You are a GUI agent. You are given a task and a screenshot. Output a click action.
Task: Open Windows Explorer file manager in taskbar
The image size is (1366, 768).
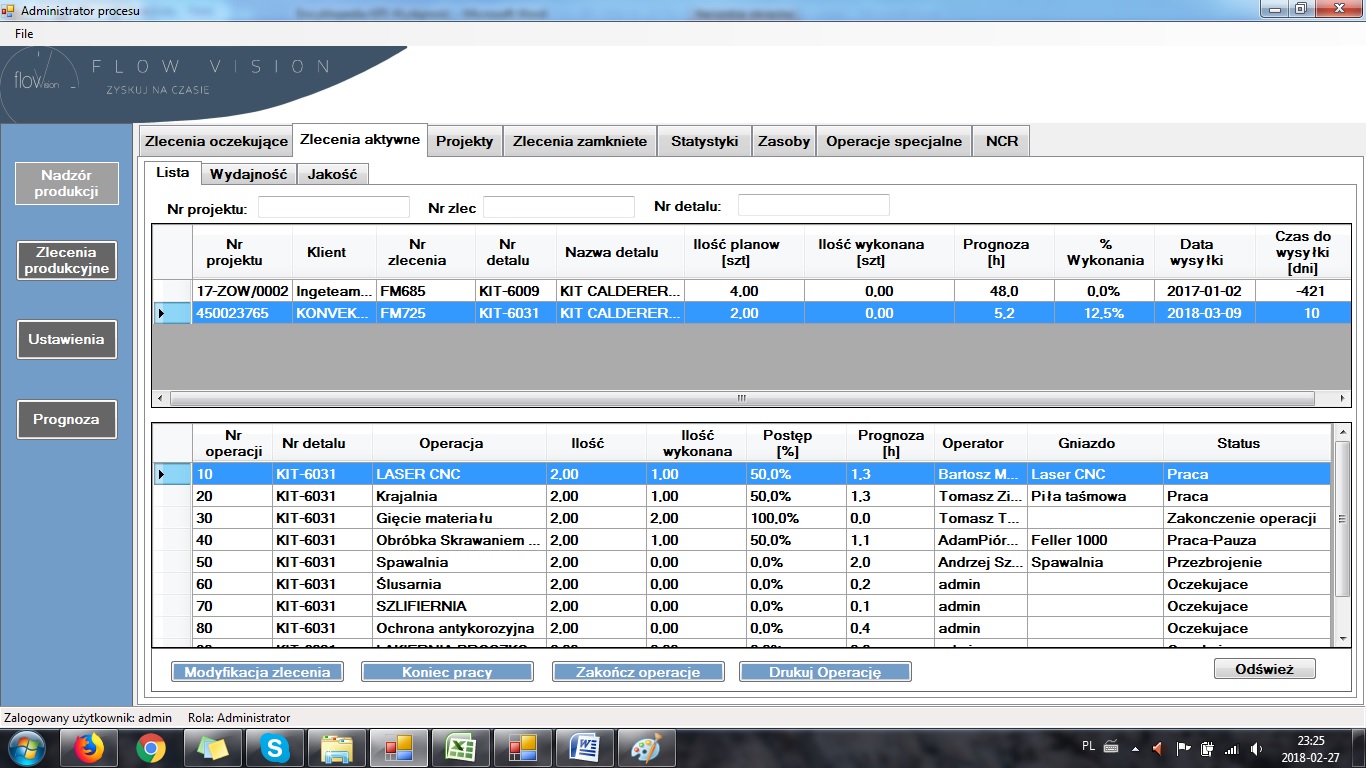[x=337, y=748]
